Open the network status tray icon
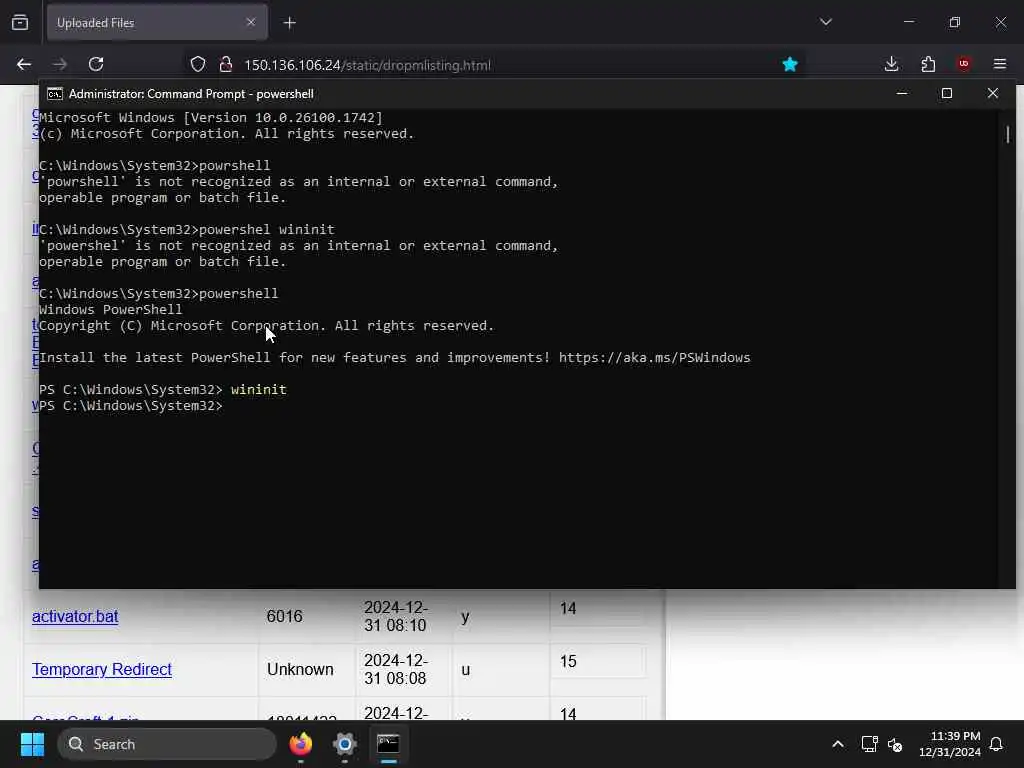 tap(869, 744)
